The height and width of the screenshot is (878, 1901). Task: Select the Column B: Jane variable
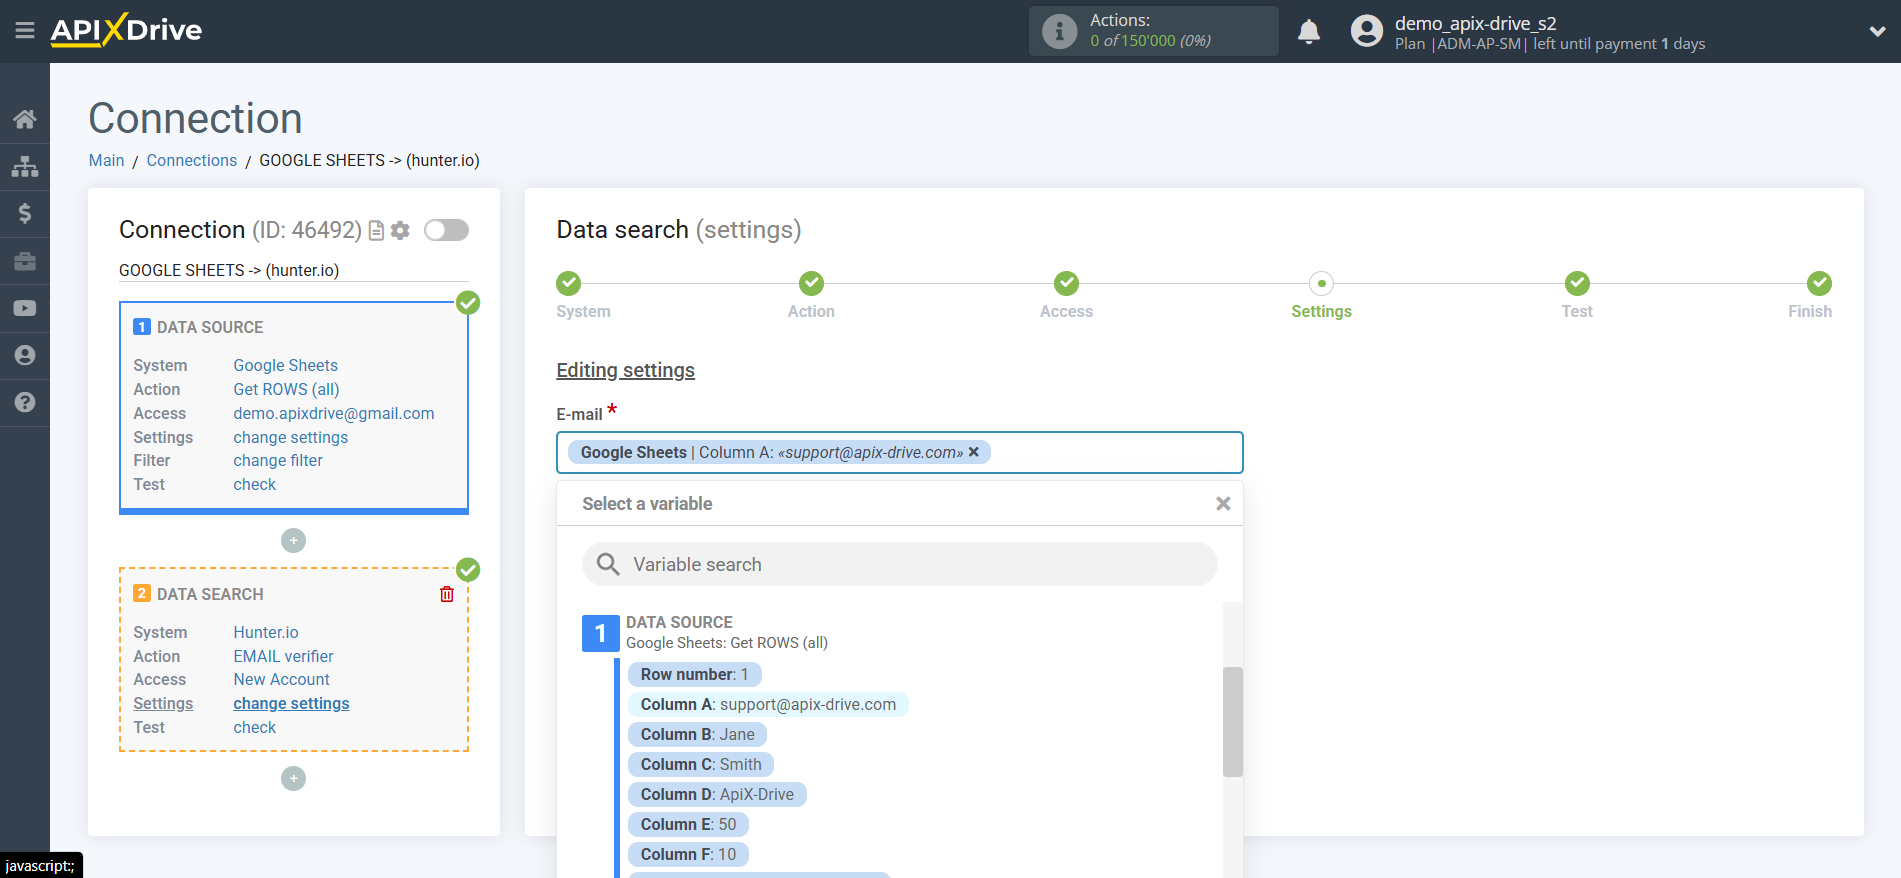tap(697, 735)
